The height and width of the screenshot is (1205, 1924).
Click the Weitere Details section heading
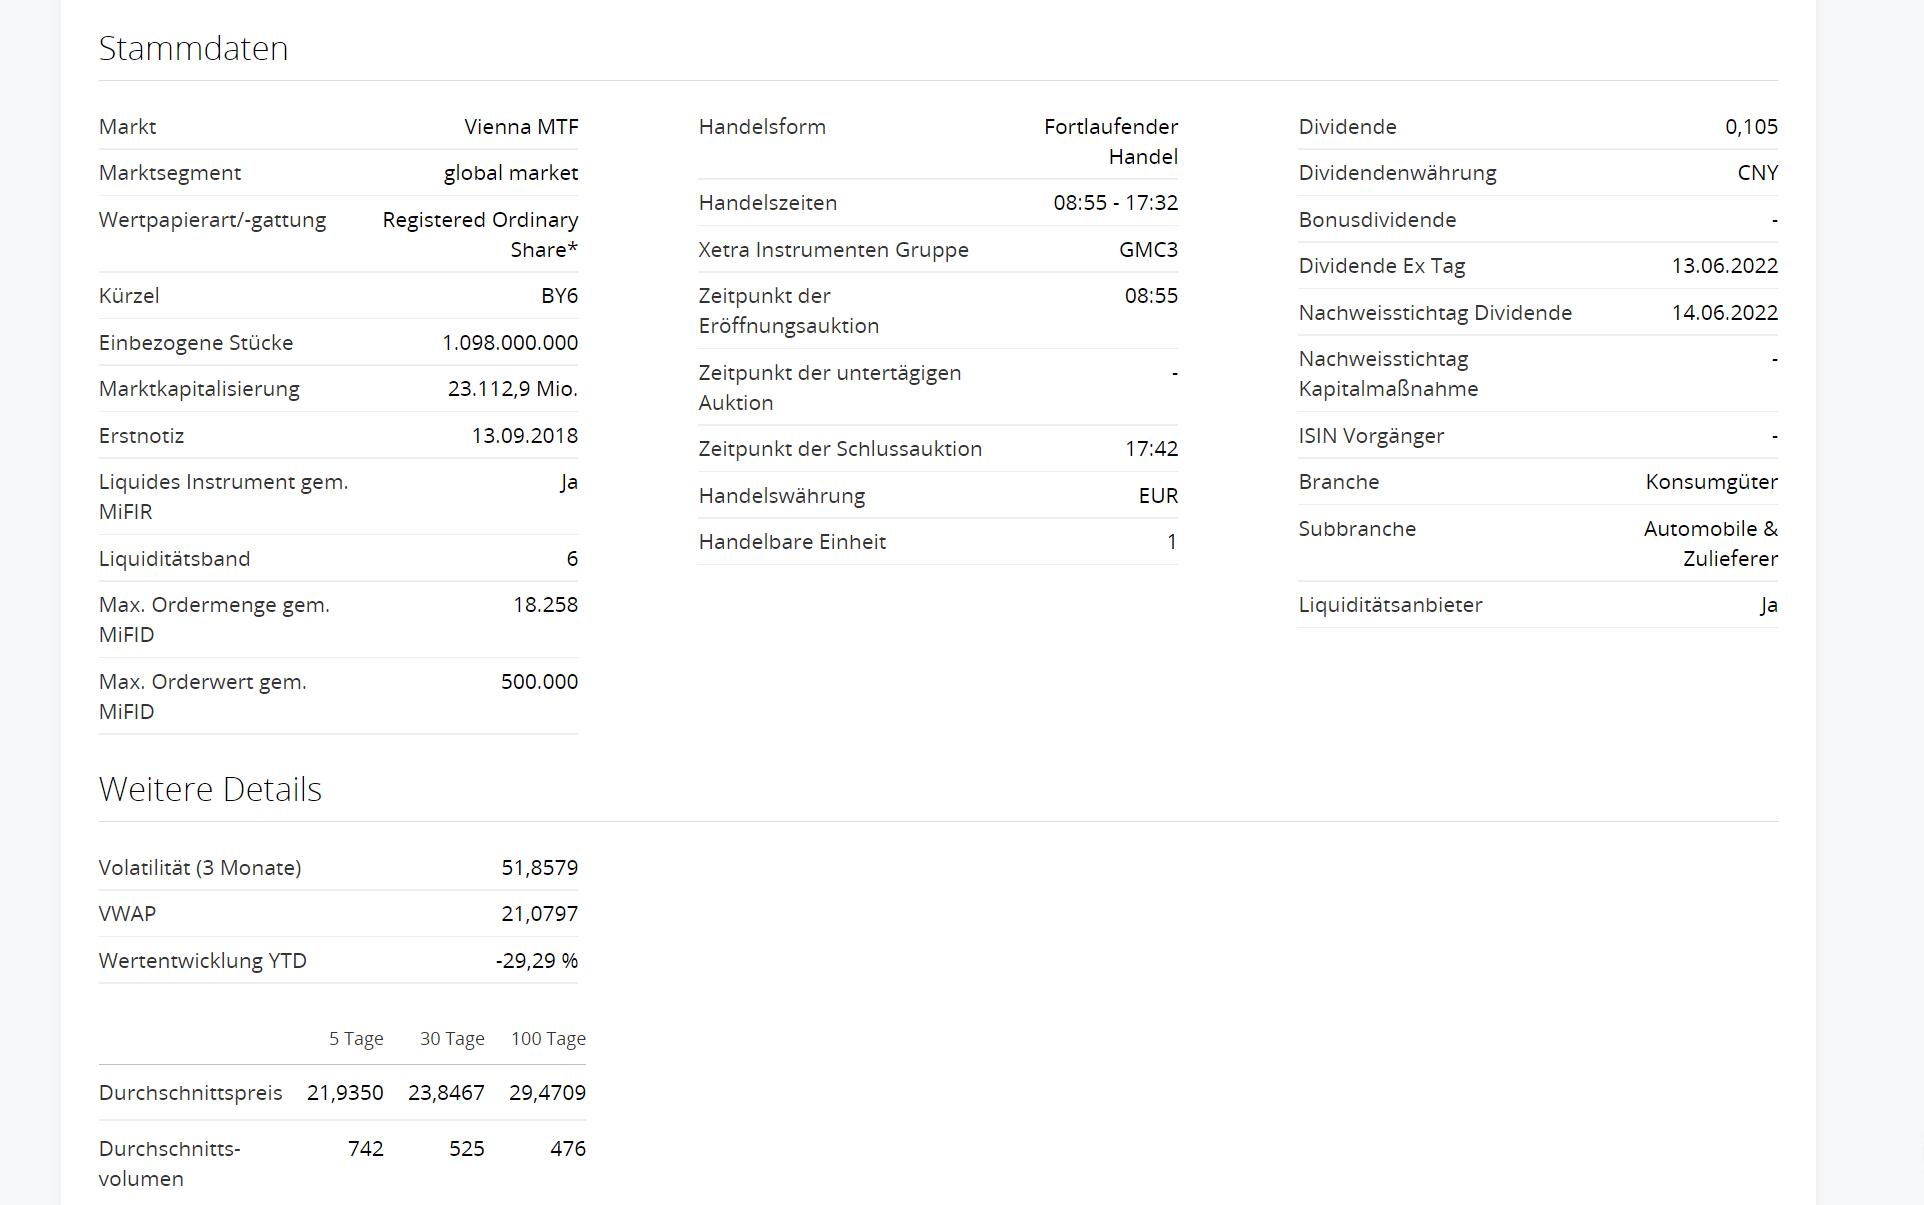[x=210, y=789]
